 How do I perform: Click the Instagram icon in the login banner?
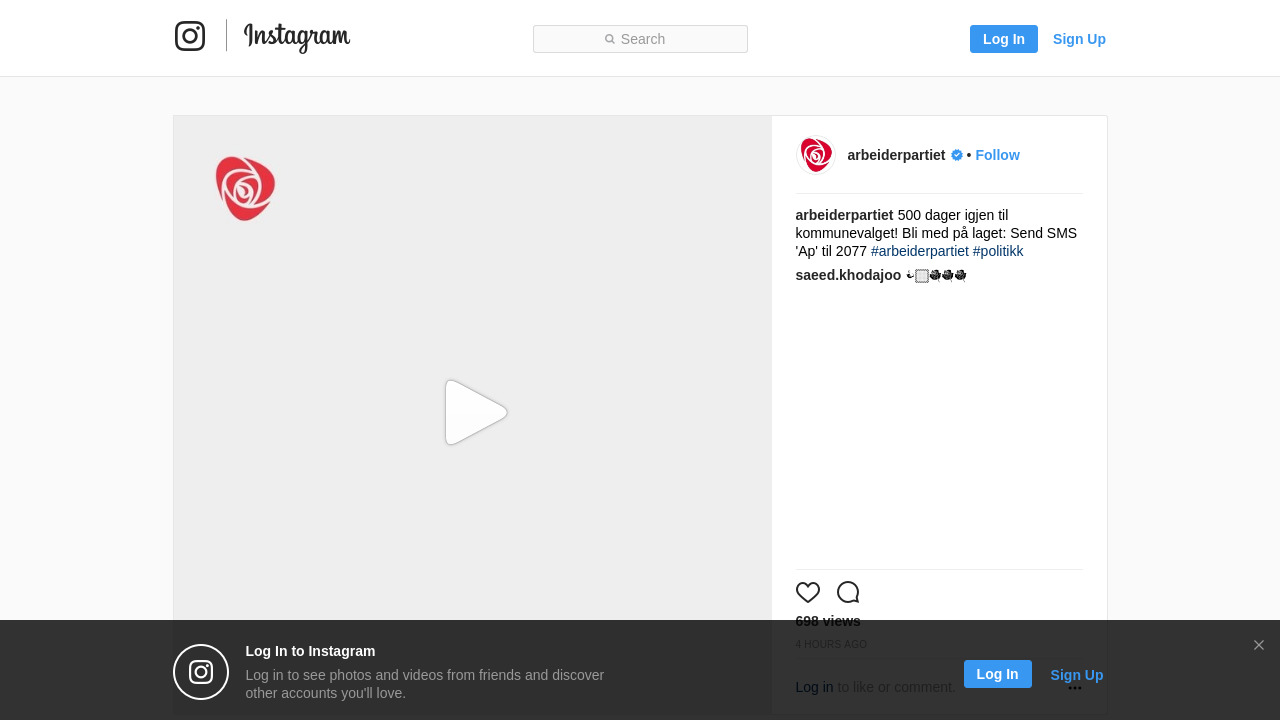(201, 672)
